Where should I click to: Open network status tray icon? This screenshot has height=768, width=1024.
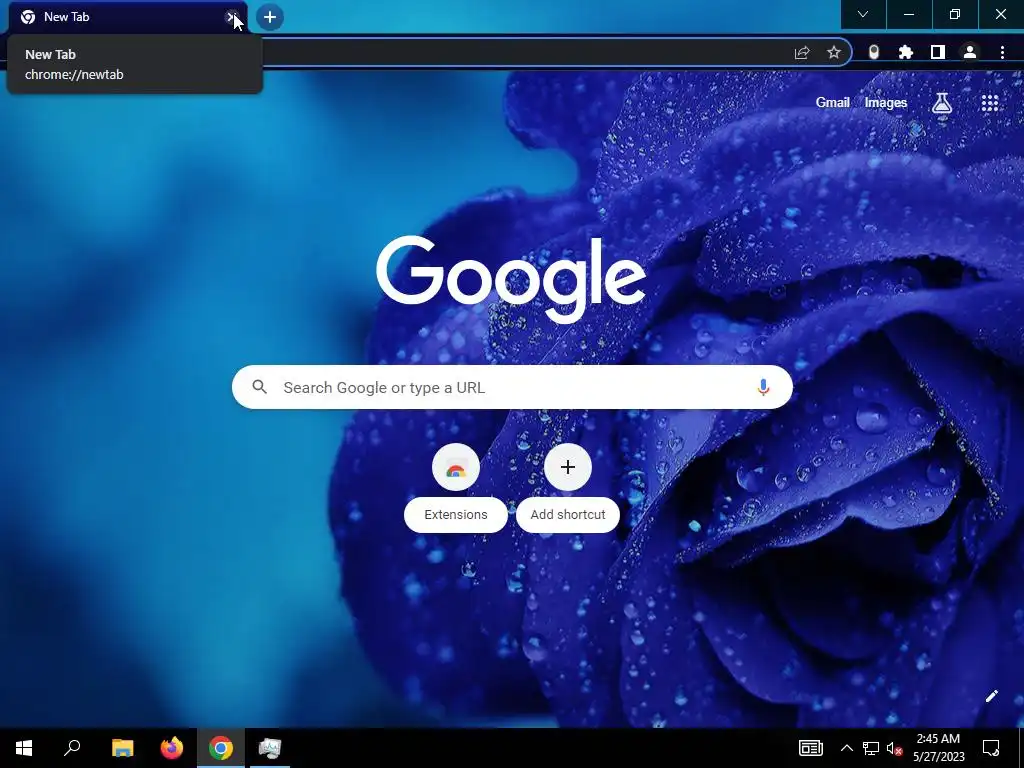(871, 748)
